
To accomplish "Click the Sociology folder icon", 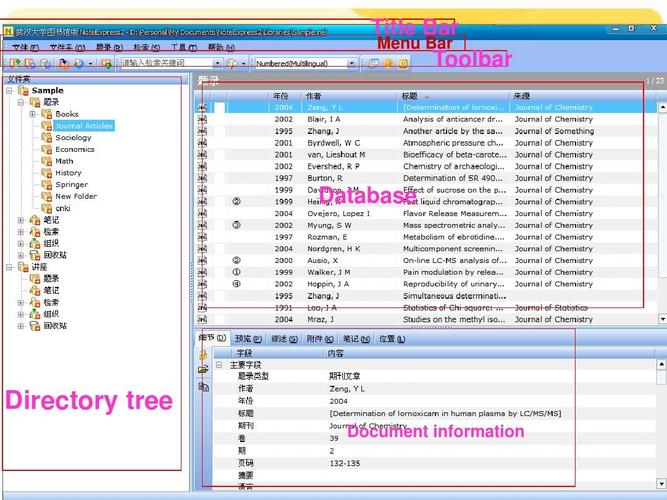I will 46,137.
